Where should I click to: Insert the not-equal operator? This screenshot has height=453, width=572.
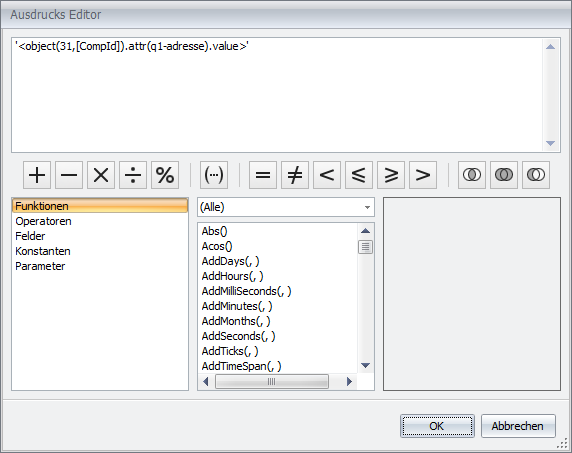pos(295,175)
